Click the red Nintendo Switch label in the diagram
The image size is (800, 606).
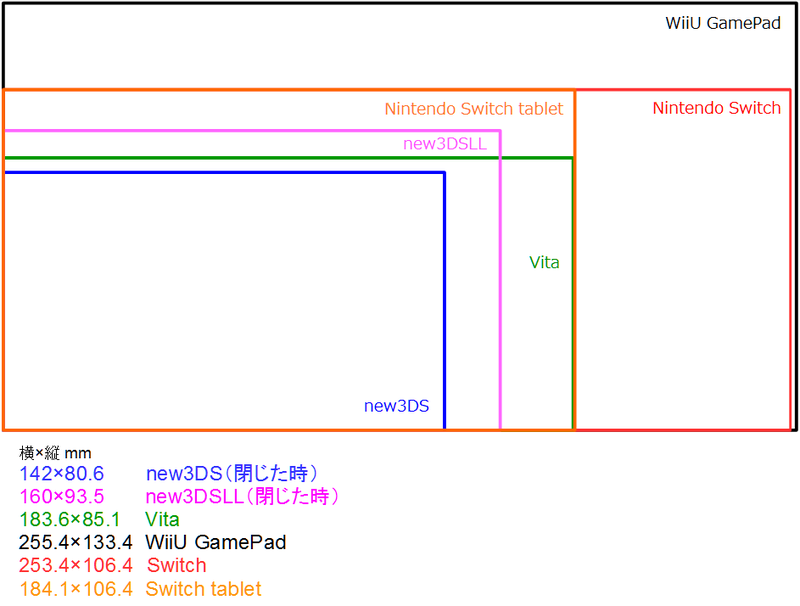point(716,108)
